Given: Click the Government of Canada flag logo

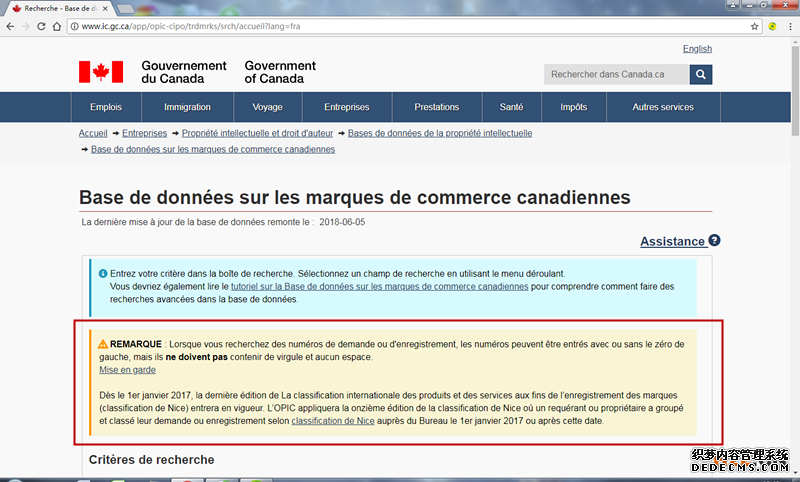Looking at the screenshot, I should (x=101, y=72).
